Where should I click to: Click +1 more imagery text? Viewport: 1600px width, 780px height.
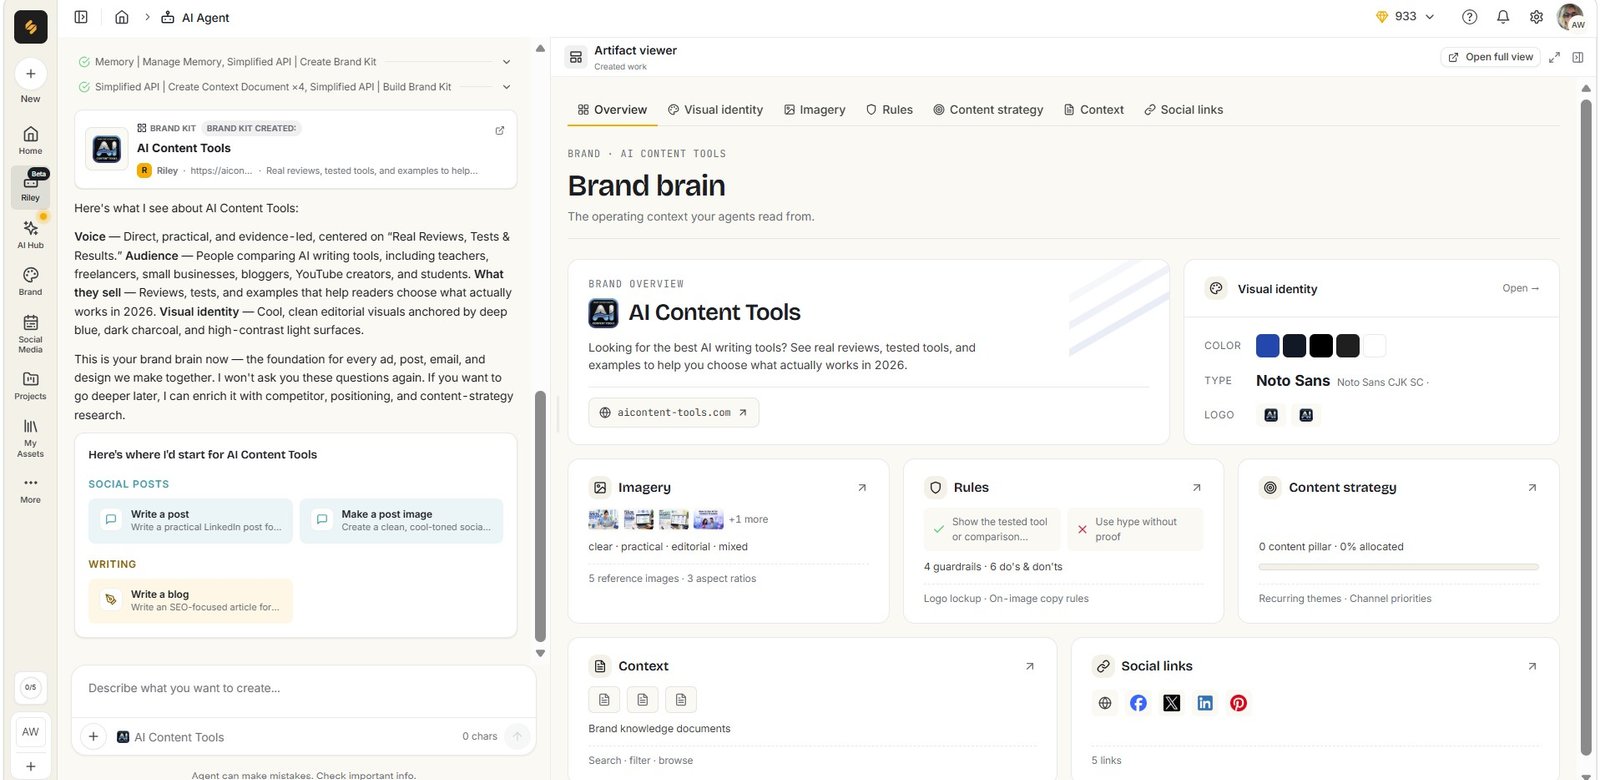pyautogui.click(x=748, y=520)
